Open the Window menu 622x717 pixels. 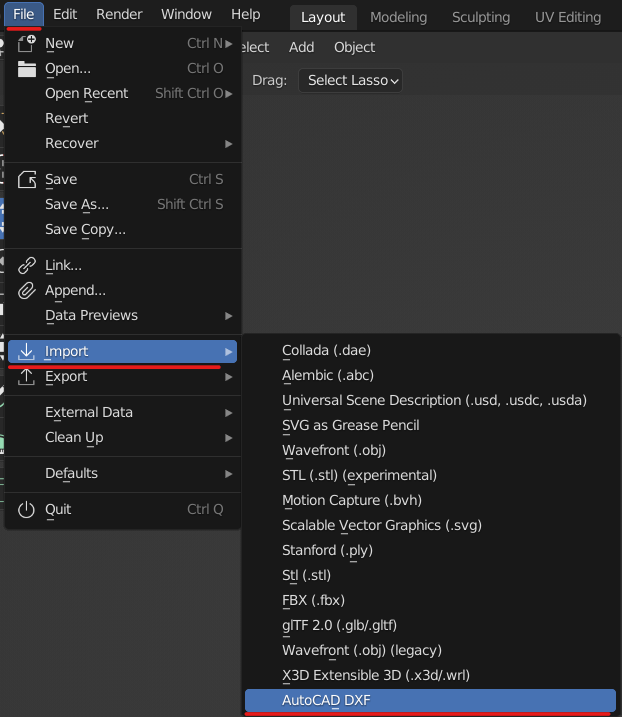tap(186, 14)
